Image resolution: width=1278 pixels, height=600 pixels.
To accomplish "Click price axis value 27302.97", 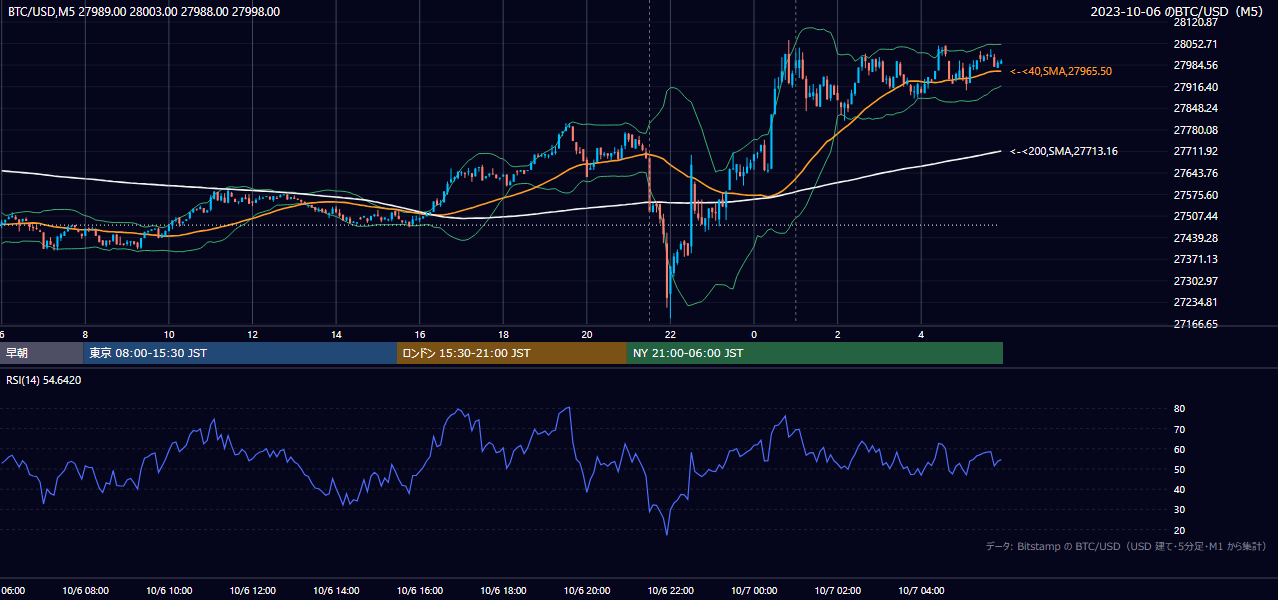I will (1195, 281).
